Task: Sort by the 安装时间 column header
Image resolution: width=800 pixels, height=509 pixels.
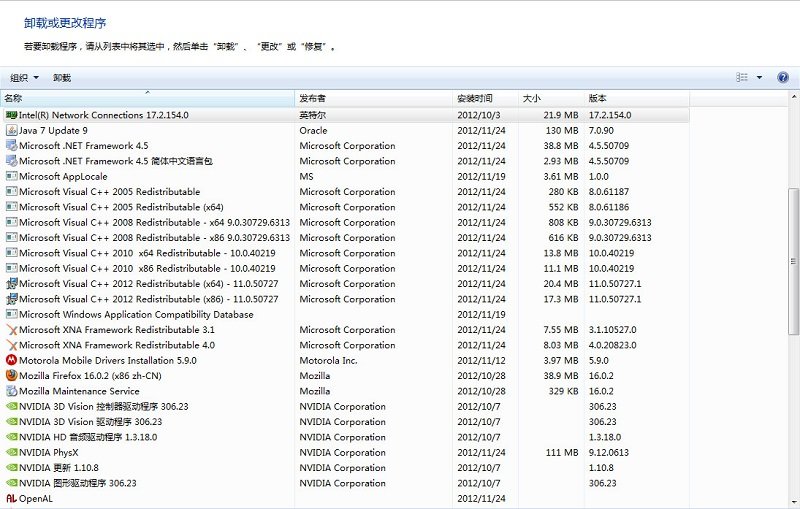Action: click(x=485, y=98)
